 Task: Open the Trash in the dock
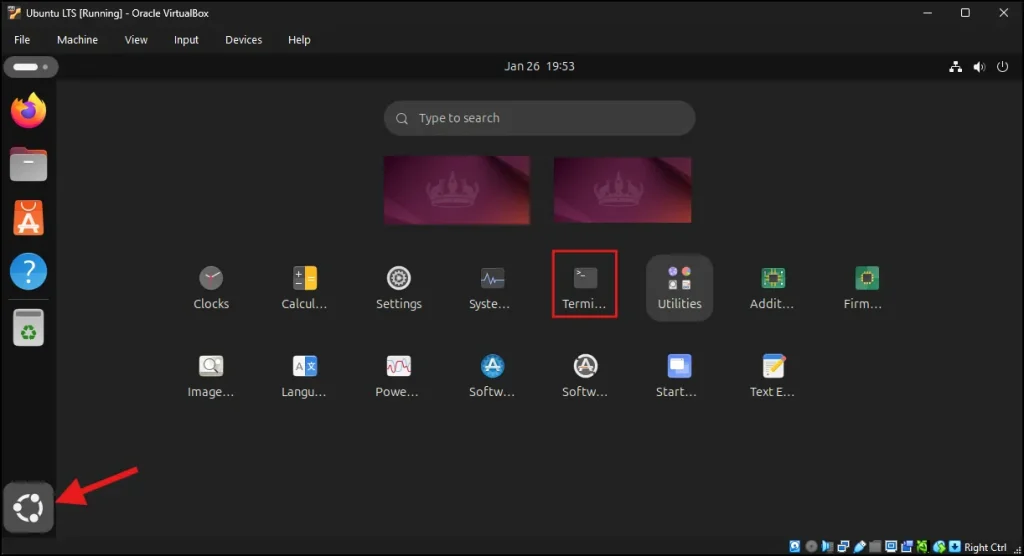tap(28, 327)
